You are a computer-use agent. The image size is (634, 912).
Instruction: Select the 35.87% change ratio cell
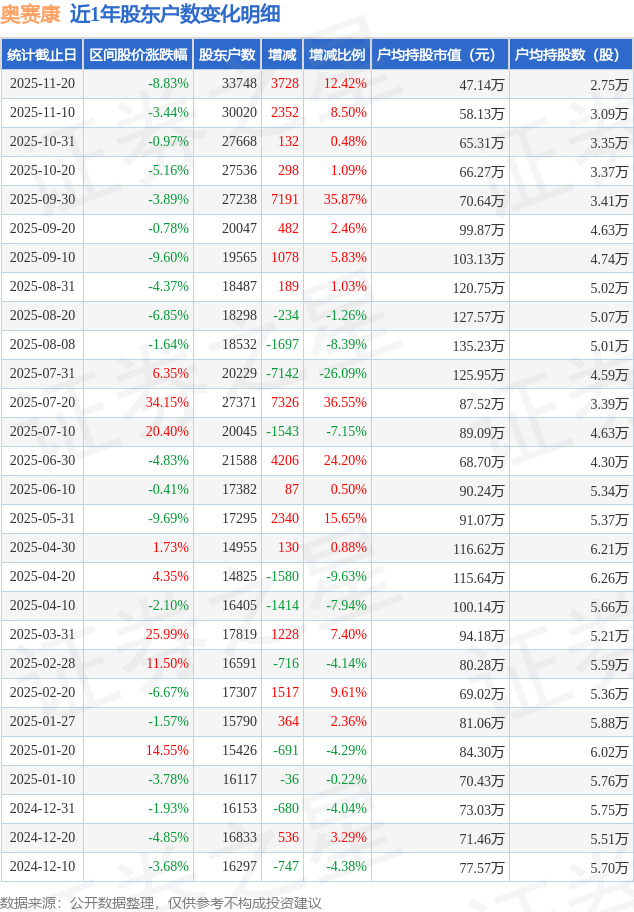tap(345, 200)
